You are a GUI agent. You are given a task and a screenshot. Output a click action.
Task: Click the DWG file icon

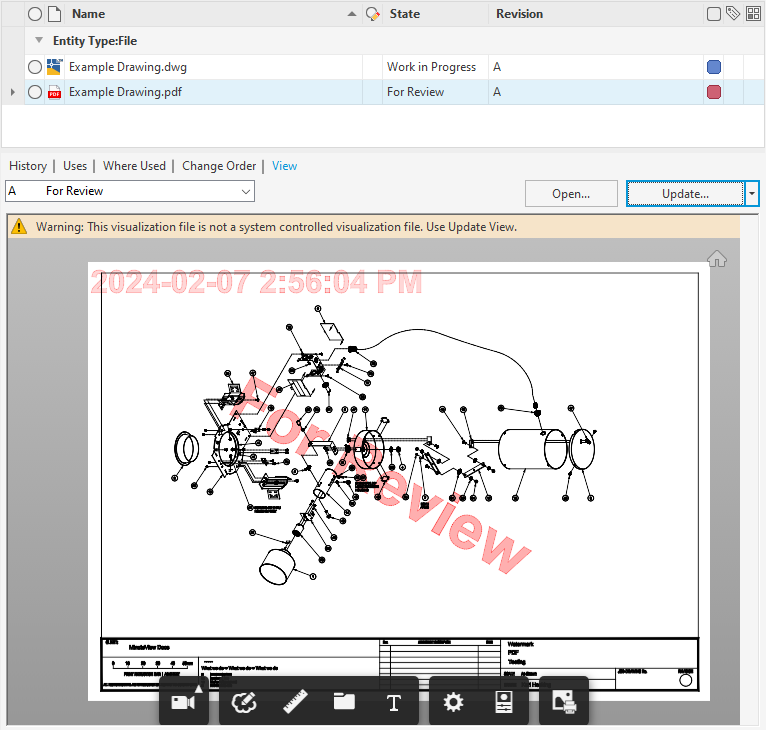[55, 67]
